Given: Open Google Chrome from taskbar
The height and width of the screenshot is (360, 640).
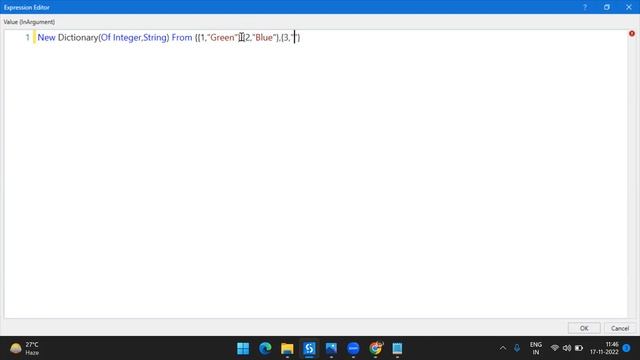Looking at the screenshot, I should (376, 349).
